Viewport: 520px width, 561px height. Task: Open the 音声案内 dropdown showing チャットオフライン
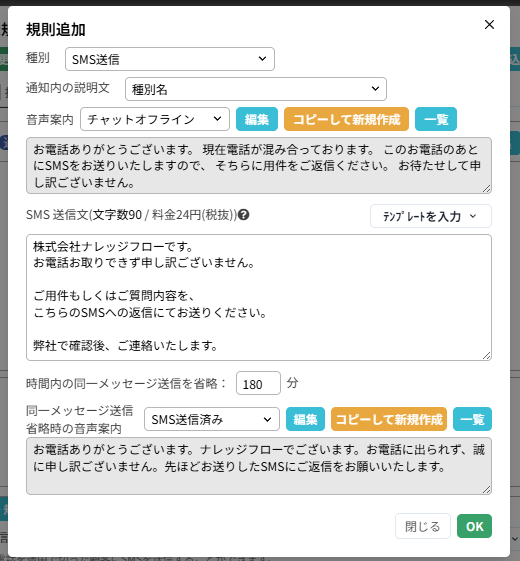(x=155, y=119)
